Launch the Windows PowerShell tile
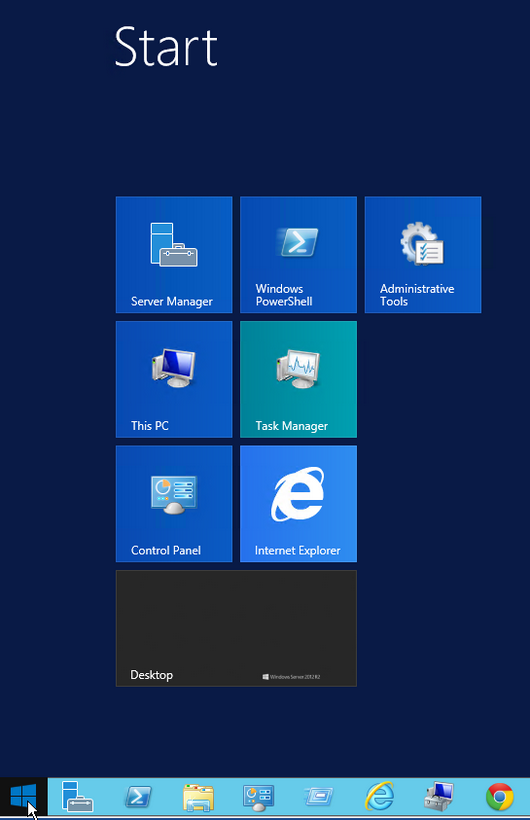Screen dimensions: 530x820 (x=298, y=255)
